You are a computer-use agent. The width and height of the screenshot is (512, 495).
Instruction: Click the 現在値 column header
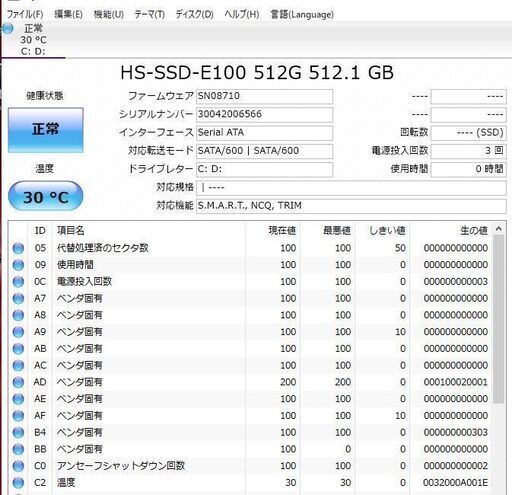(273, 231)
